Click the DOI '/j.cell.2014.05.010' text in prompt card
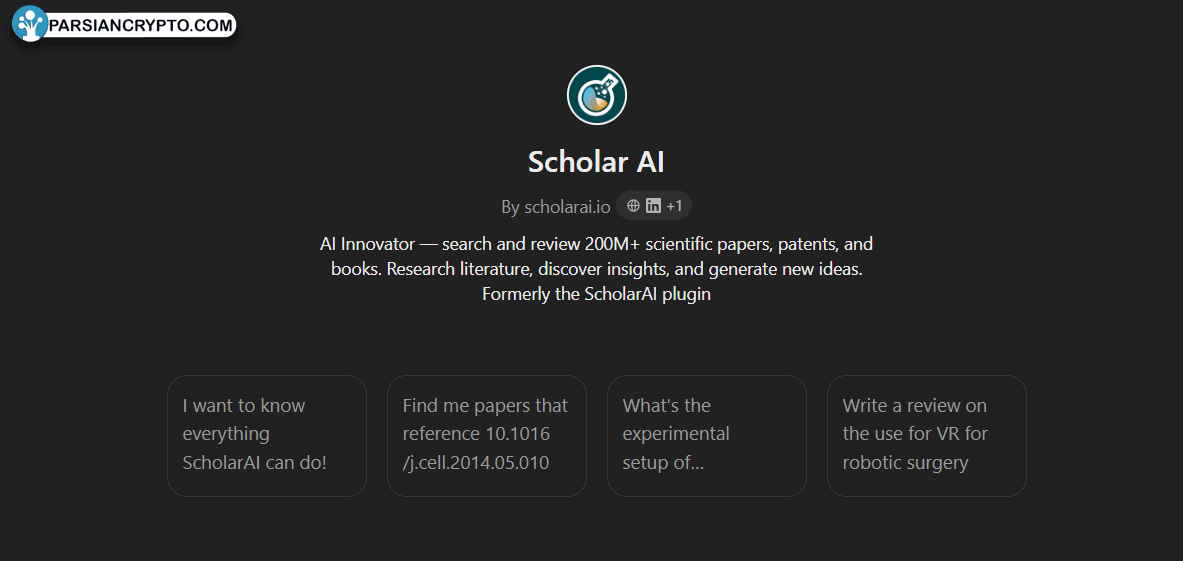The image size is (1183, 561). 476,462
